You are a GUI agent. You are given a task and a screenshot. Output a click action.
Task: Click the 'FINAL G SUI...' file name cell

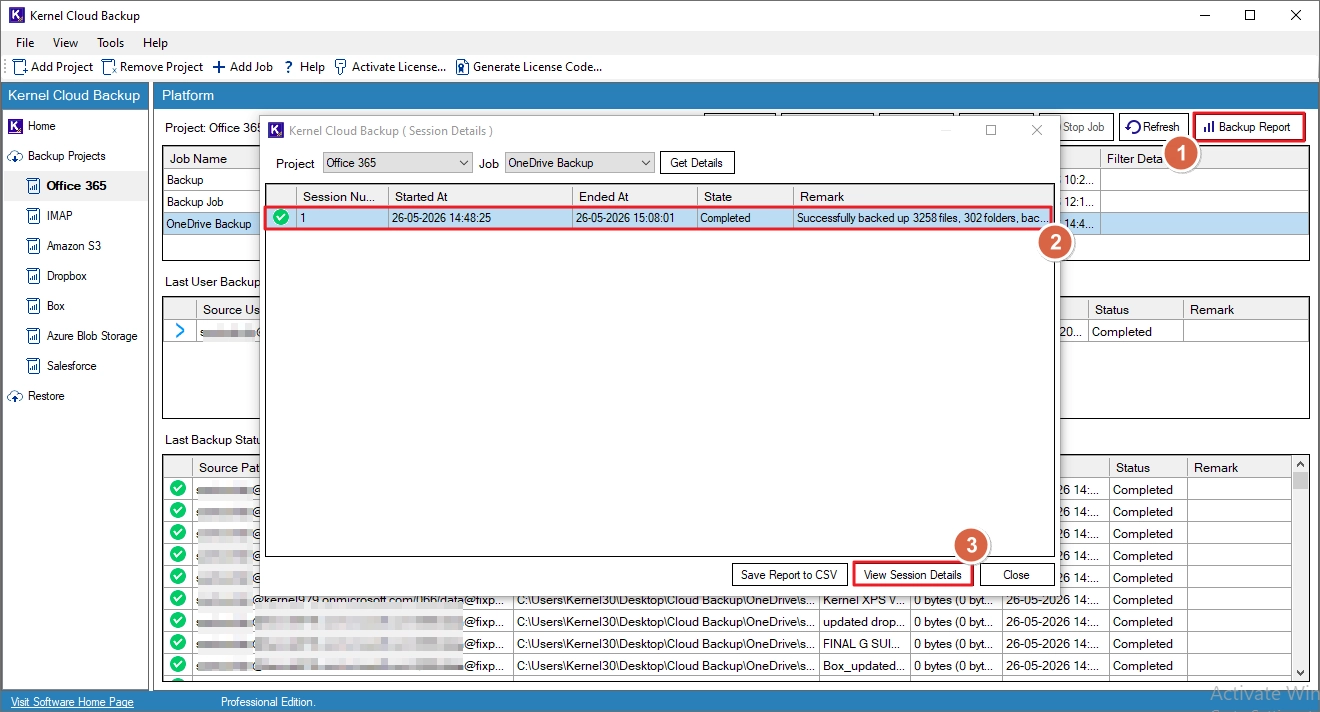pos(864,644)
